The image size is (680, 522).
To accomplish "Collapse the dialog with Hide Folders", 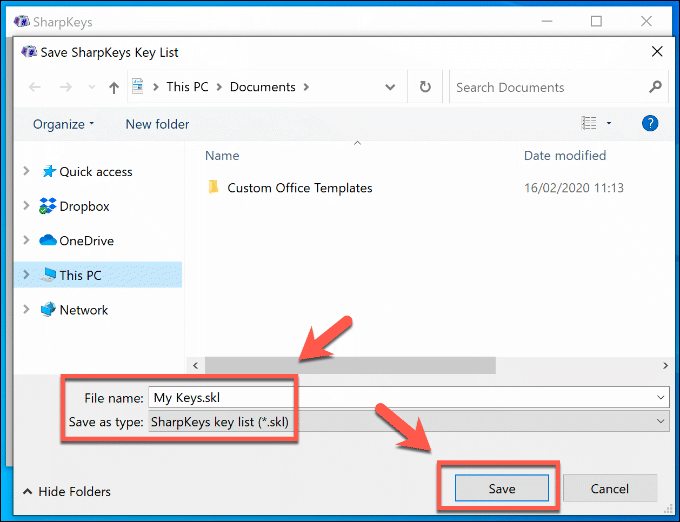I will 66,492.
